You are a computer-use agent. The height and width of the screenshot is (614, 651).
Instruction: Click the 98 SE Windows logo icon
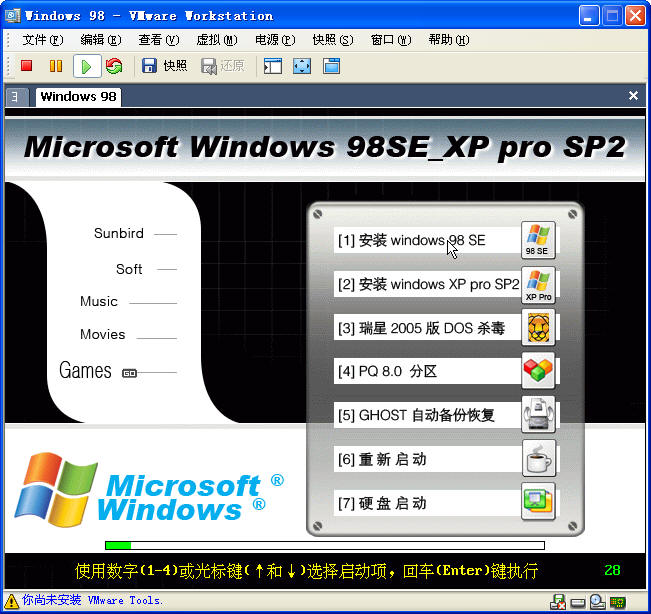538,240
